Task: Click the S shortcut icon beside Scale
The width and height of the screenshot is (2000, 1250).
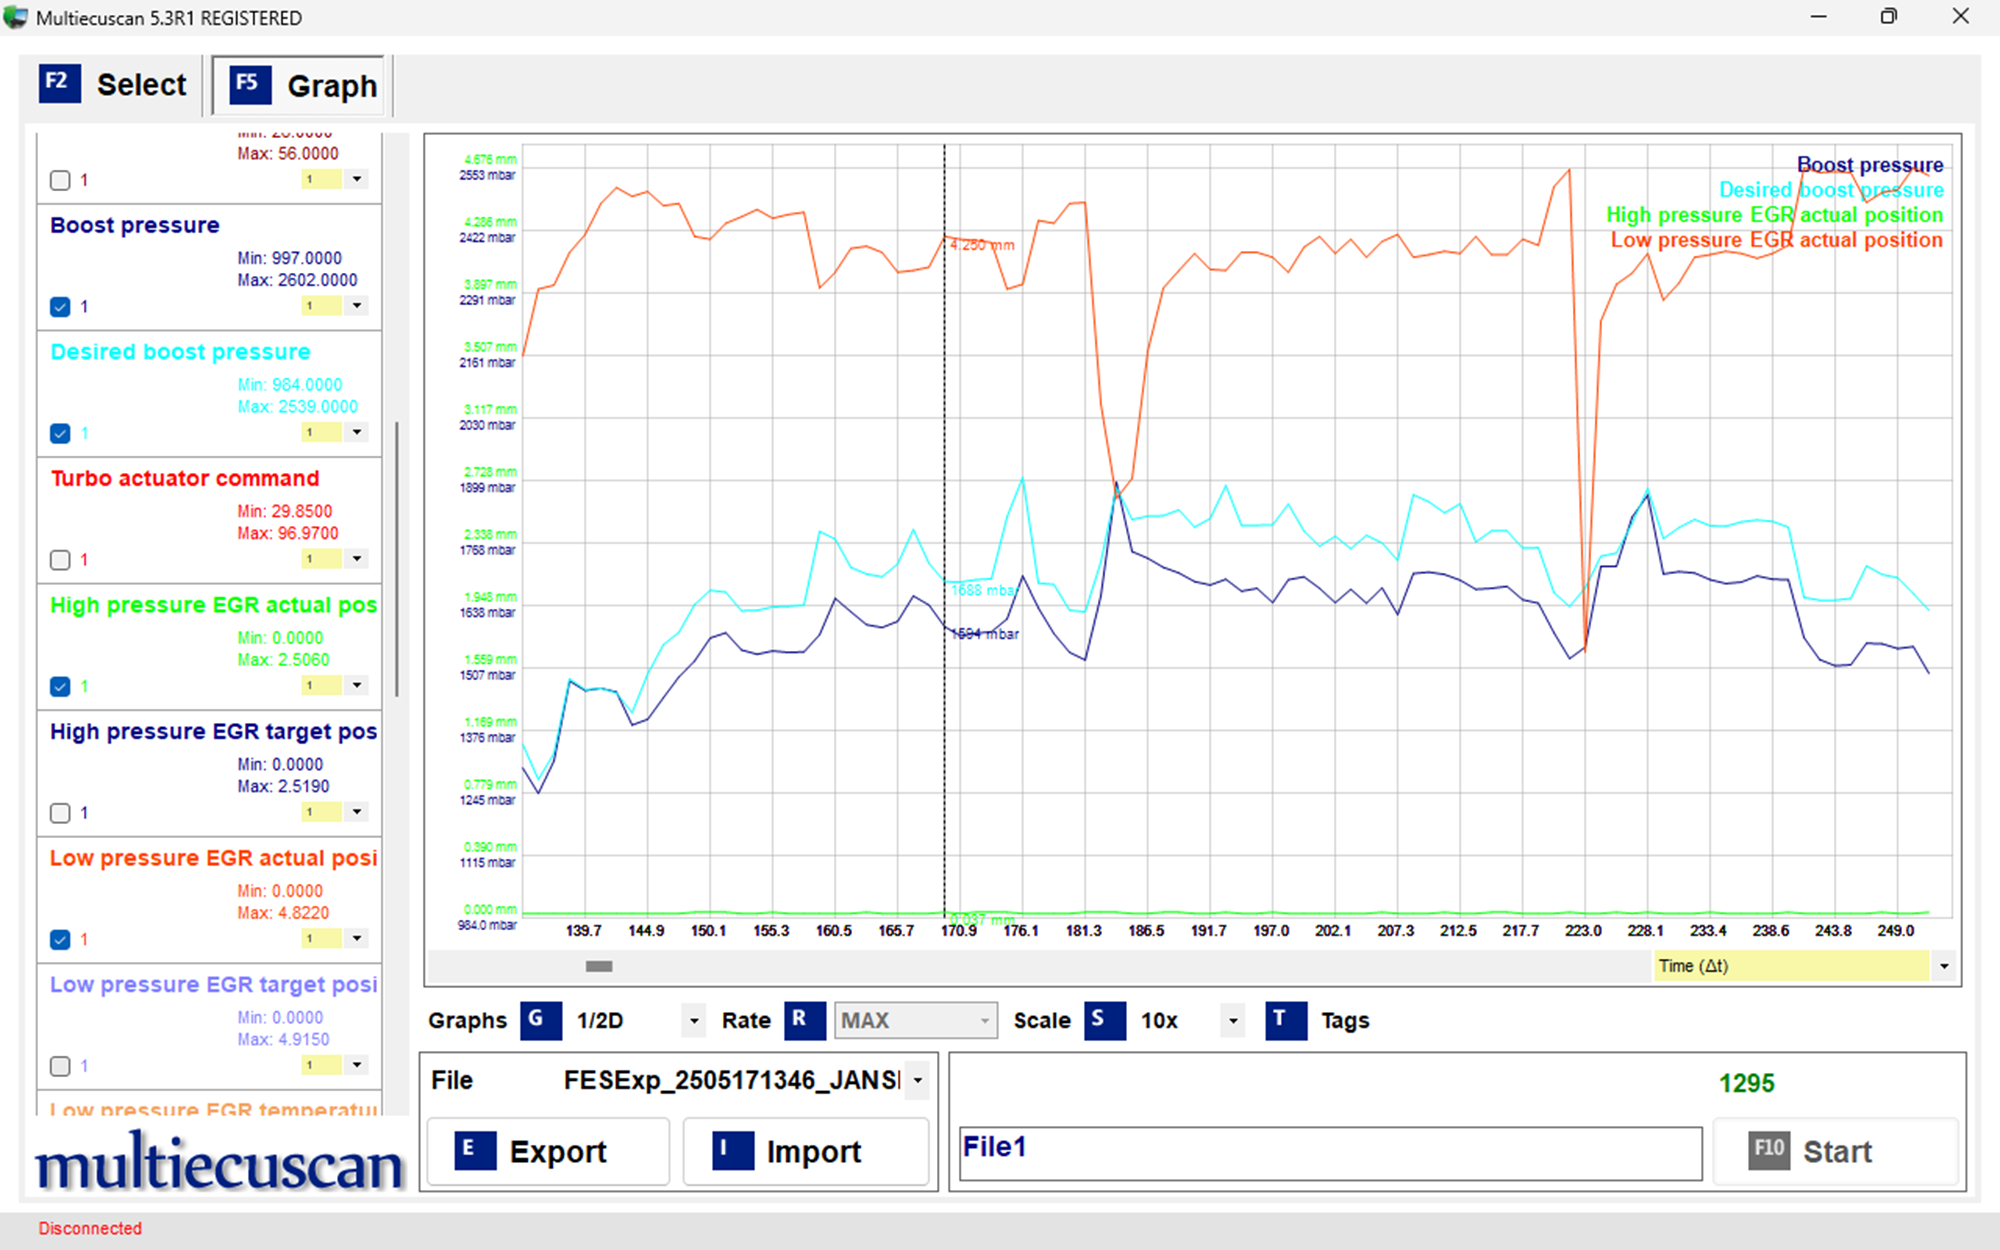Action: click(x=1104, y=1020)
